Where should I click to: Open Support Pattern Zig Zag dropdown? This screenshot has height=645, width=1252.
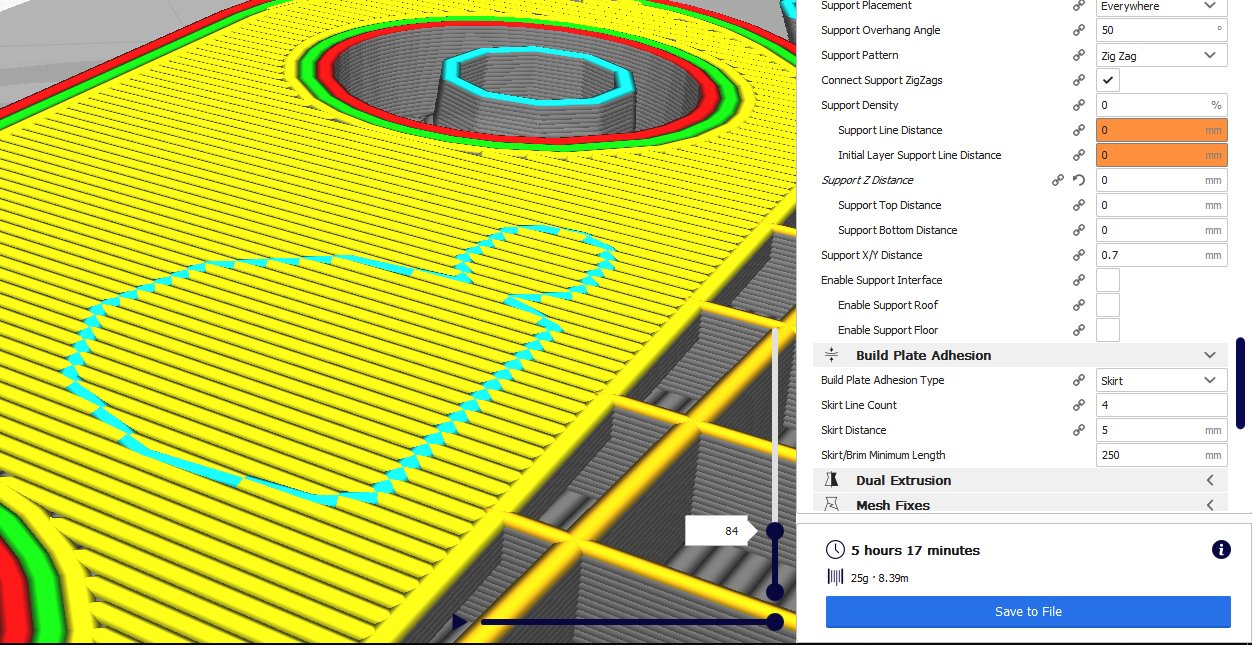[1162, 55]
